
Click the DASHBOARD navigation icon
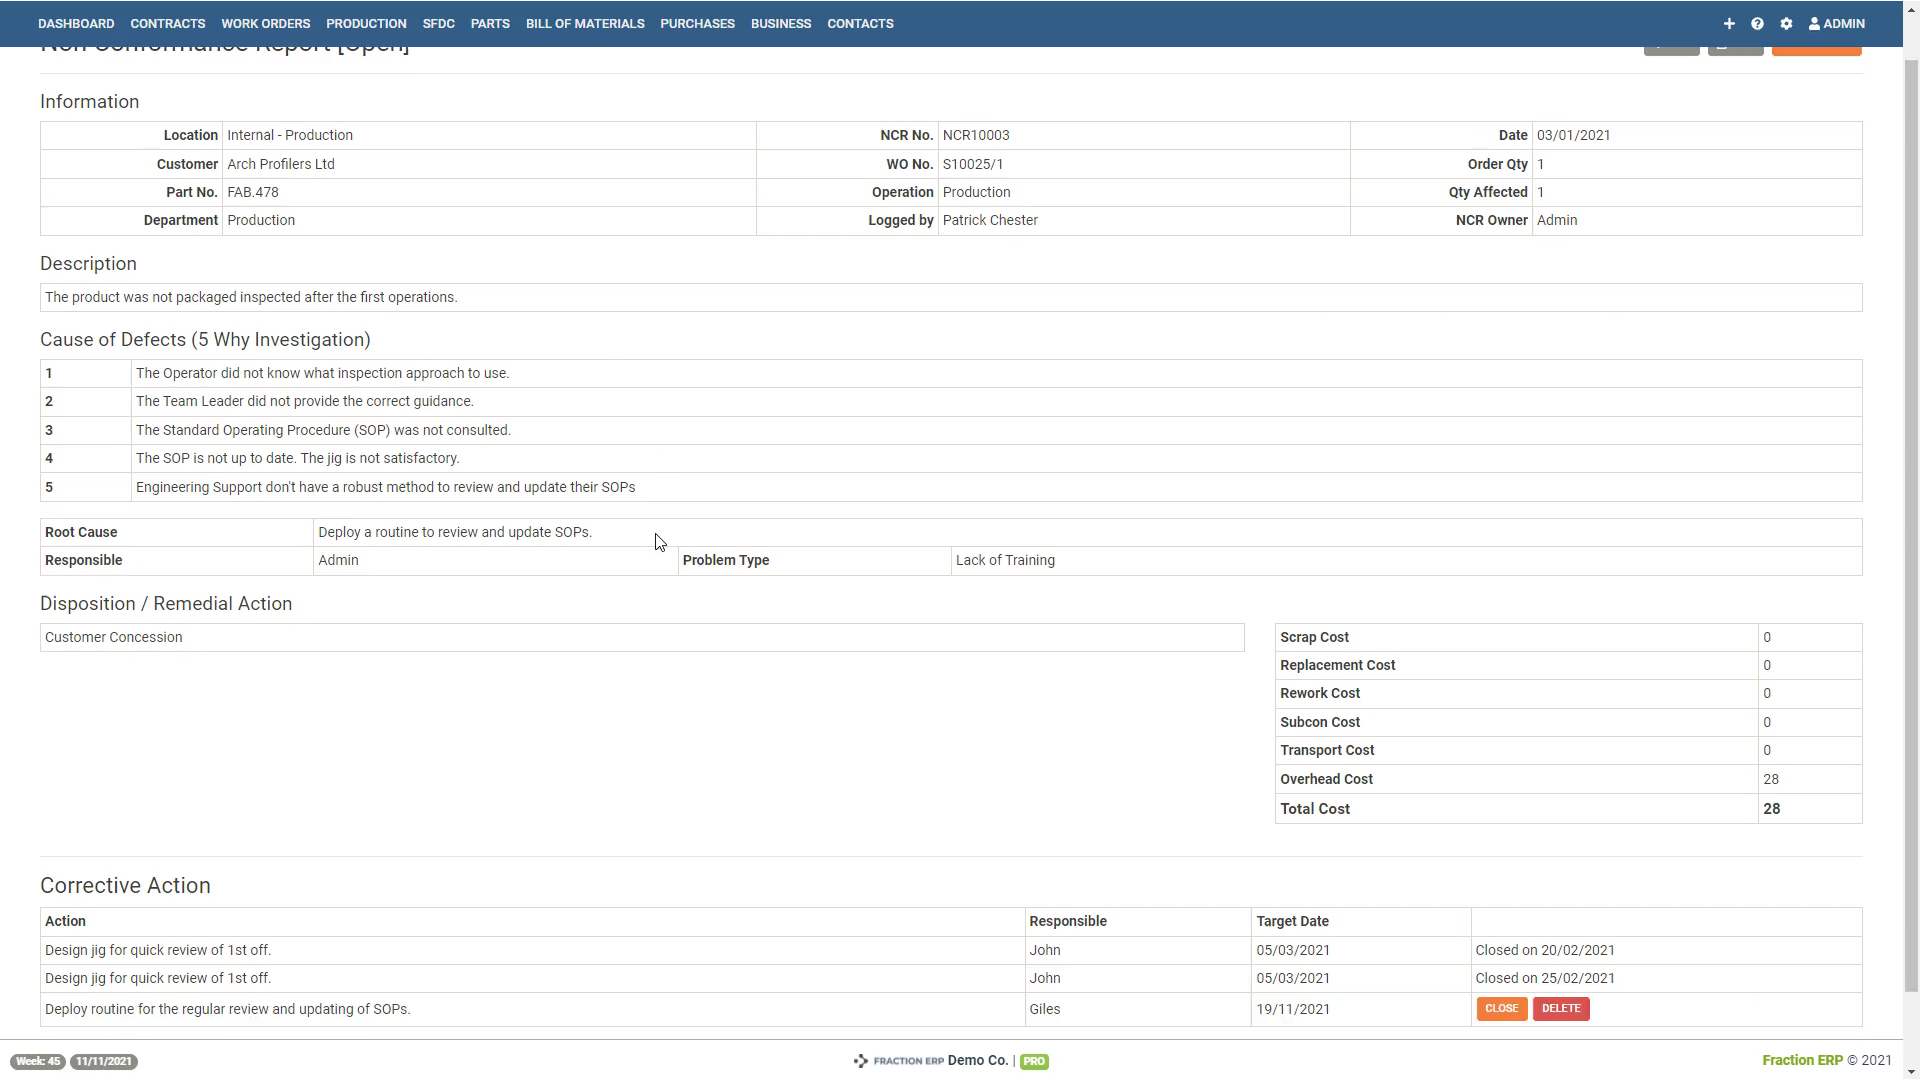click(x=75, y=22)
